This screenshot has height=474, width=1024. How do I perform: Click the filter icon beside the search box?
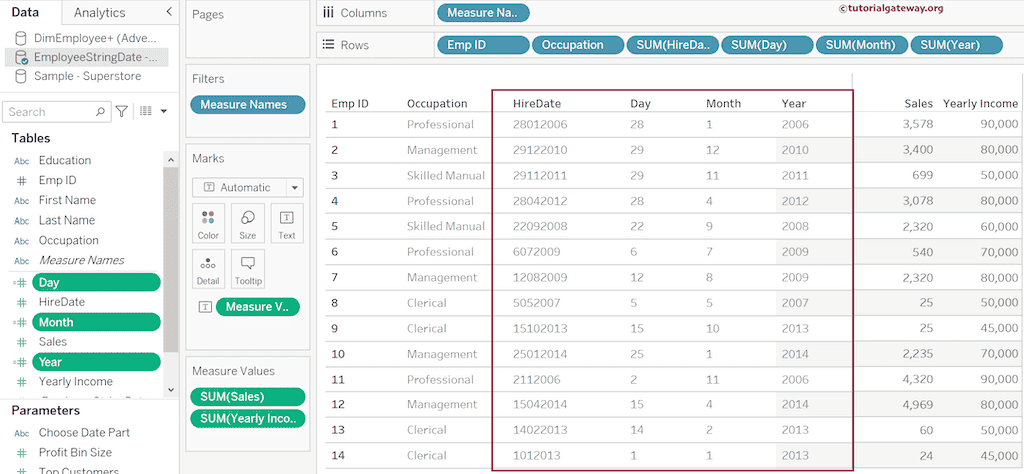coord(121,112)
